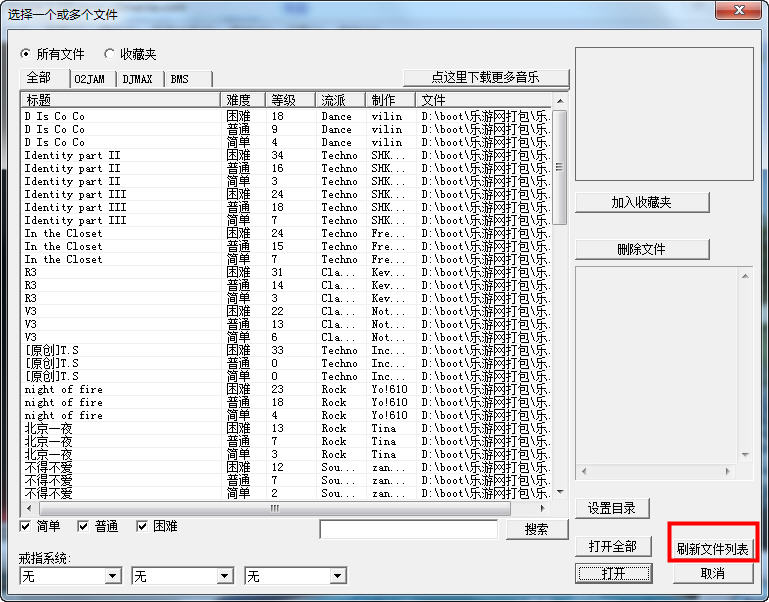Click the 取消 button
769x602 pixels.
713,573
